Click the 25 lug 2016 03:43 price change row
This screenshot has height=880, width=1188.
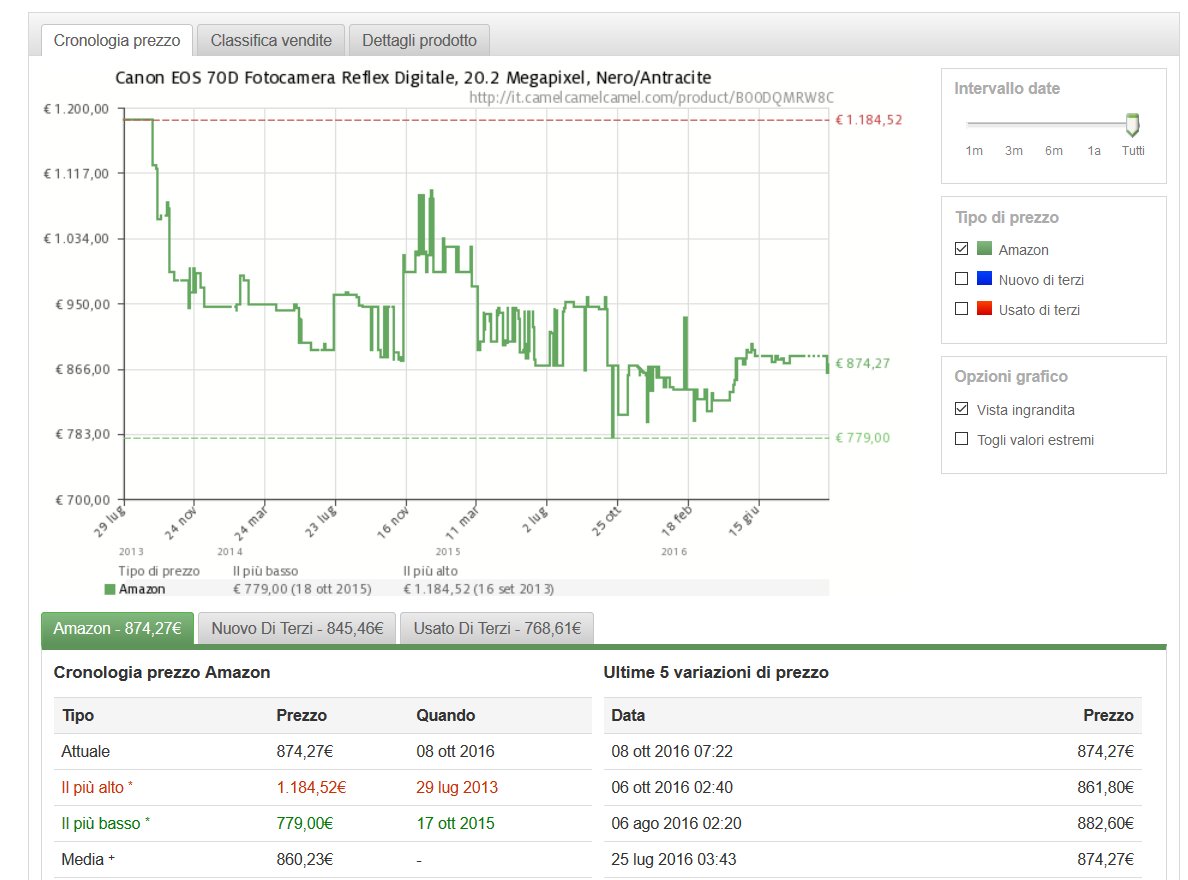tap(872, 860)
